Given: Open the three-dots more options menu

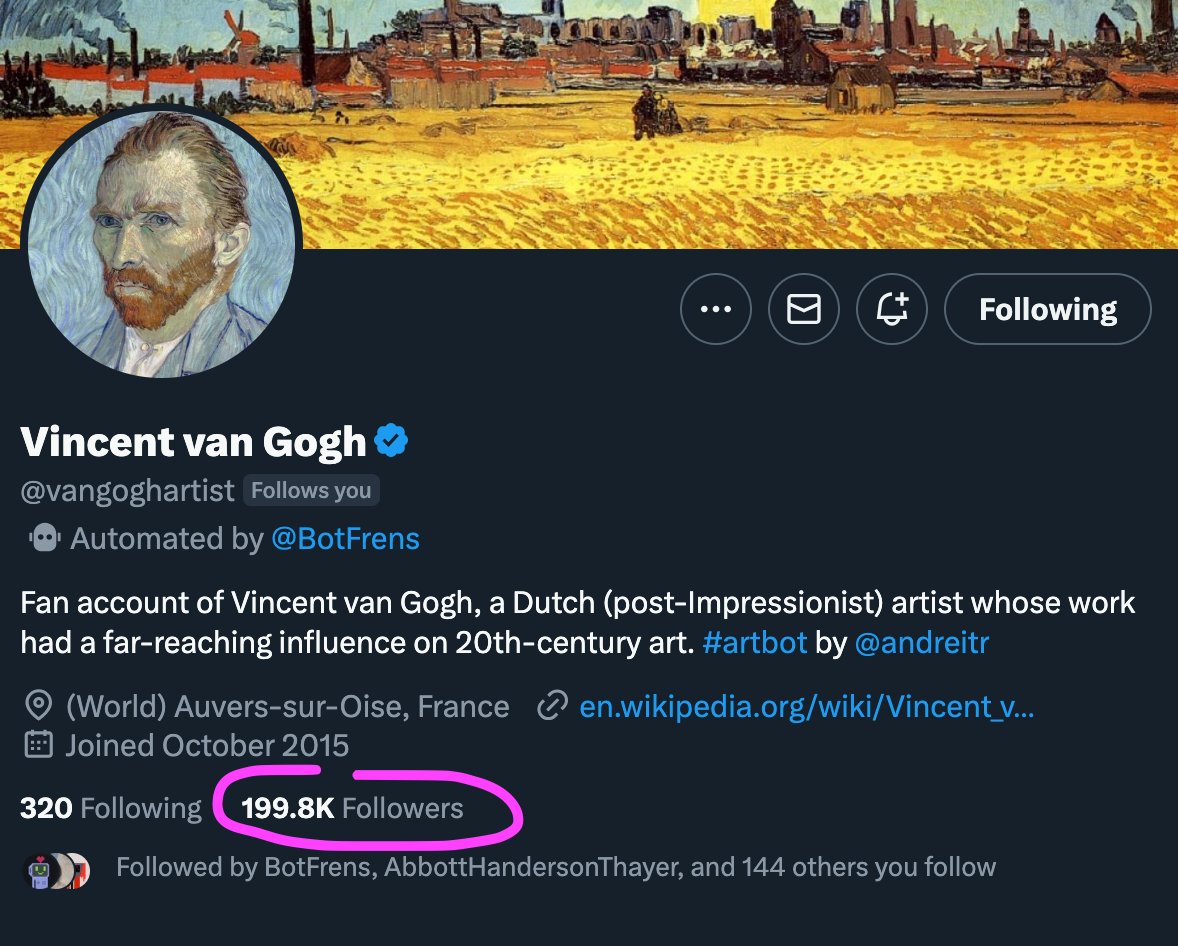Looking at the screenshot, I should tap(715, 309).
